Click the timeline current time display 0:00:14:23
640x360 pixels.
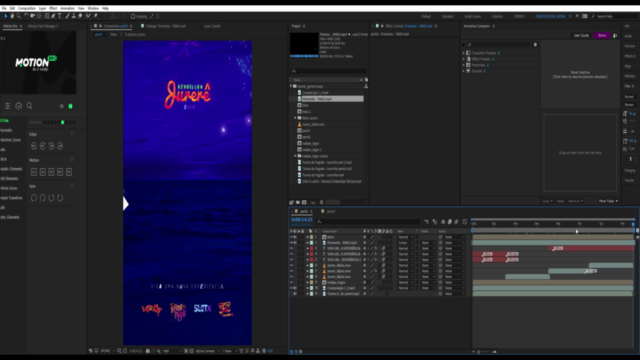point(302,220)
